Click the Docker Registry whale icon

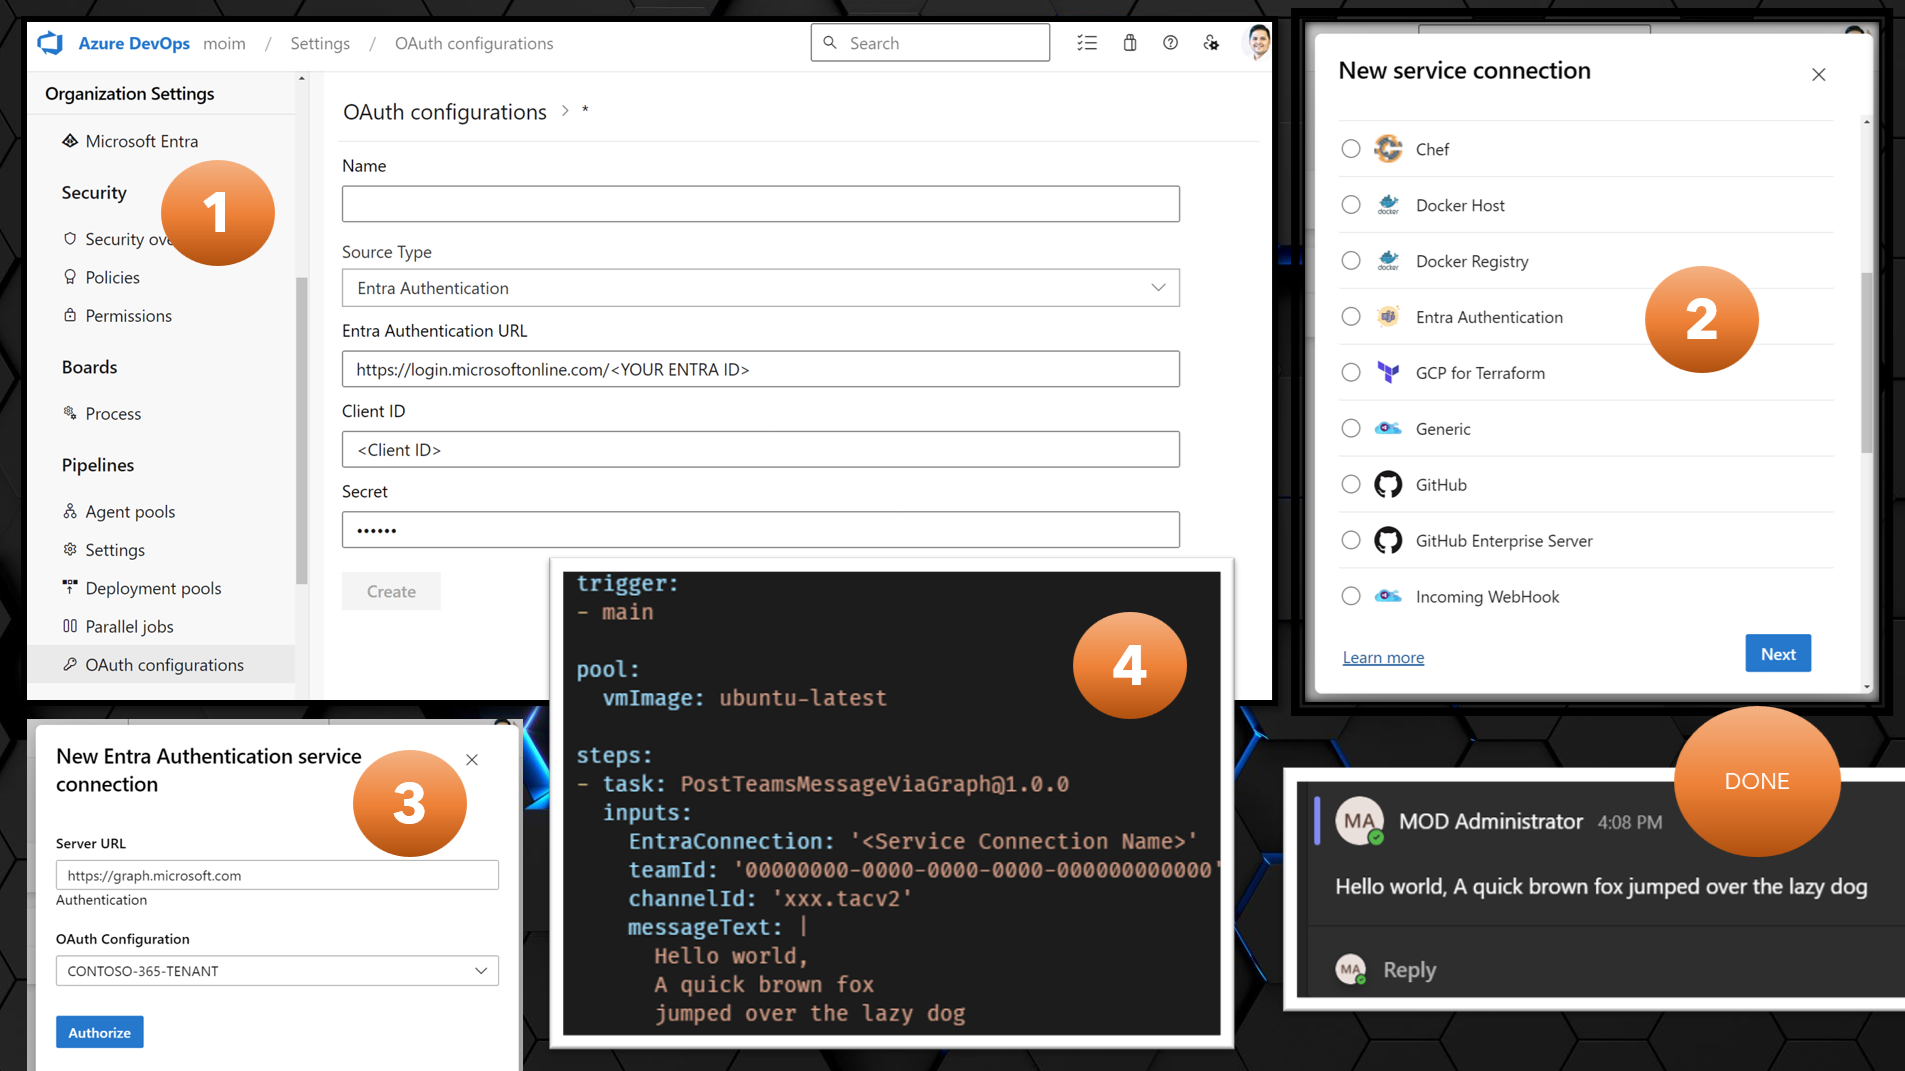click(x=1388, y=261)
